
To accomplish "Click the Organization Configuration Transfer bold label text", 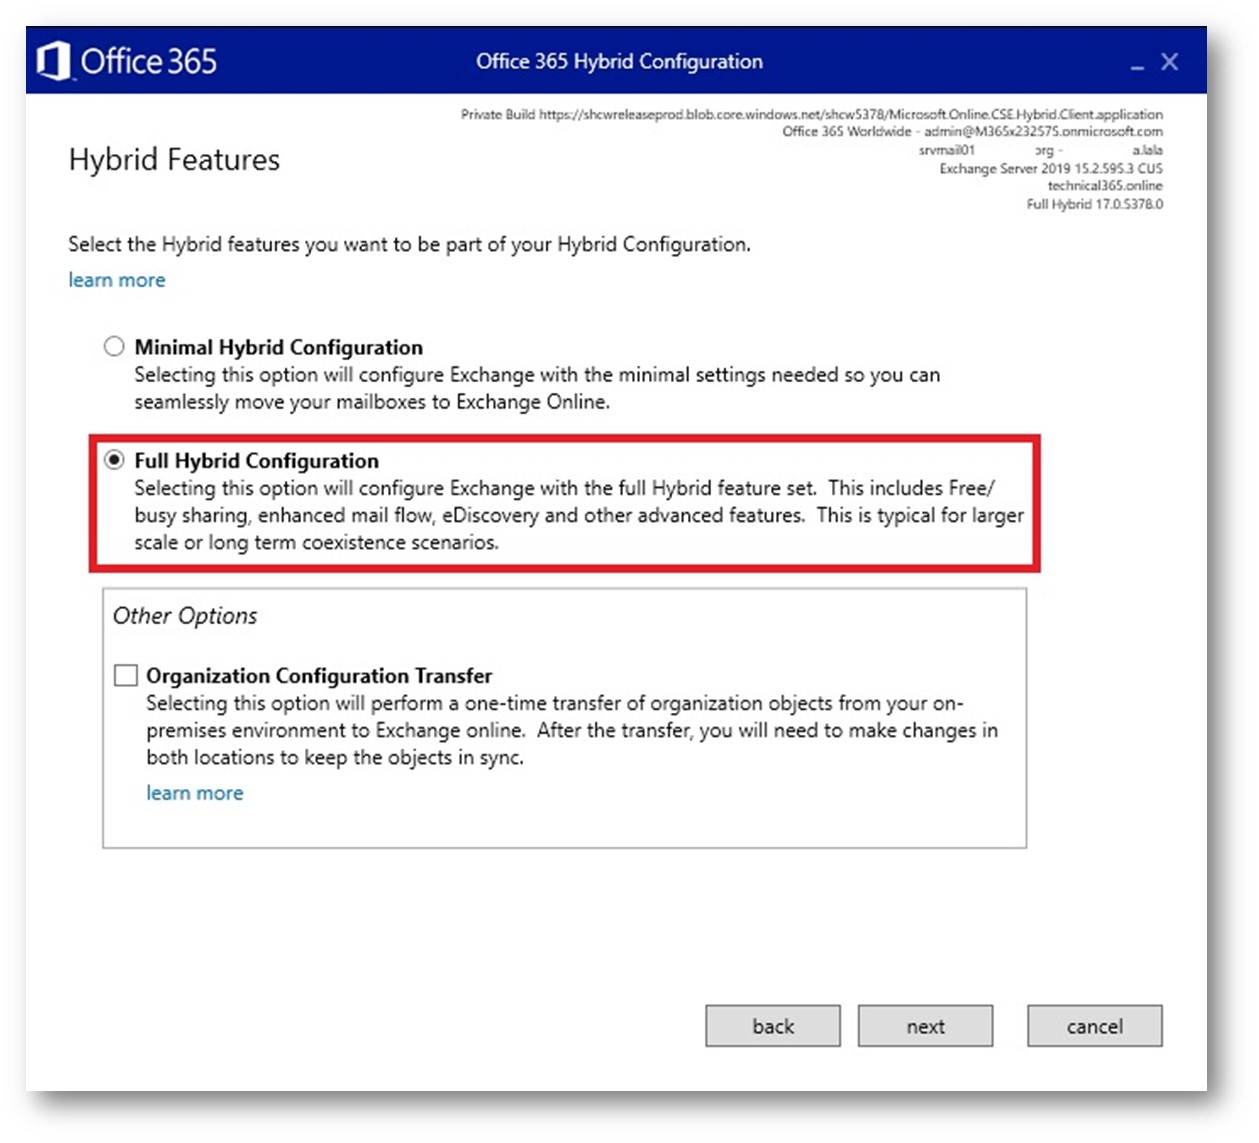I will tap(319, 676).
